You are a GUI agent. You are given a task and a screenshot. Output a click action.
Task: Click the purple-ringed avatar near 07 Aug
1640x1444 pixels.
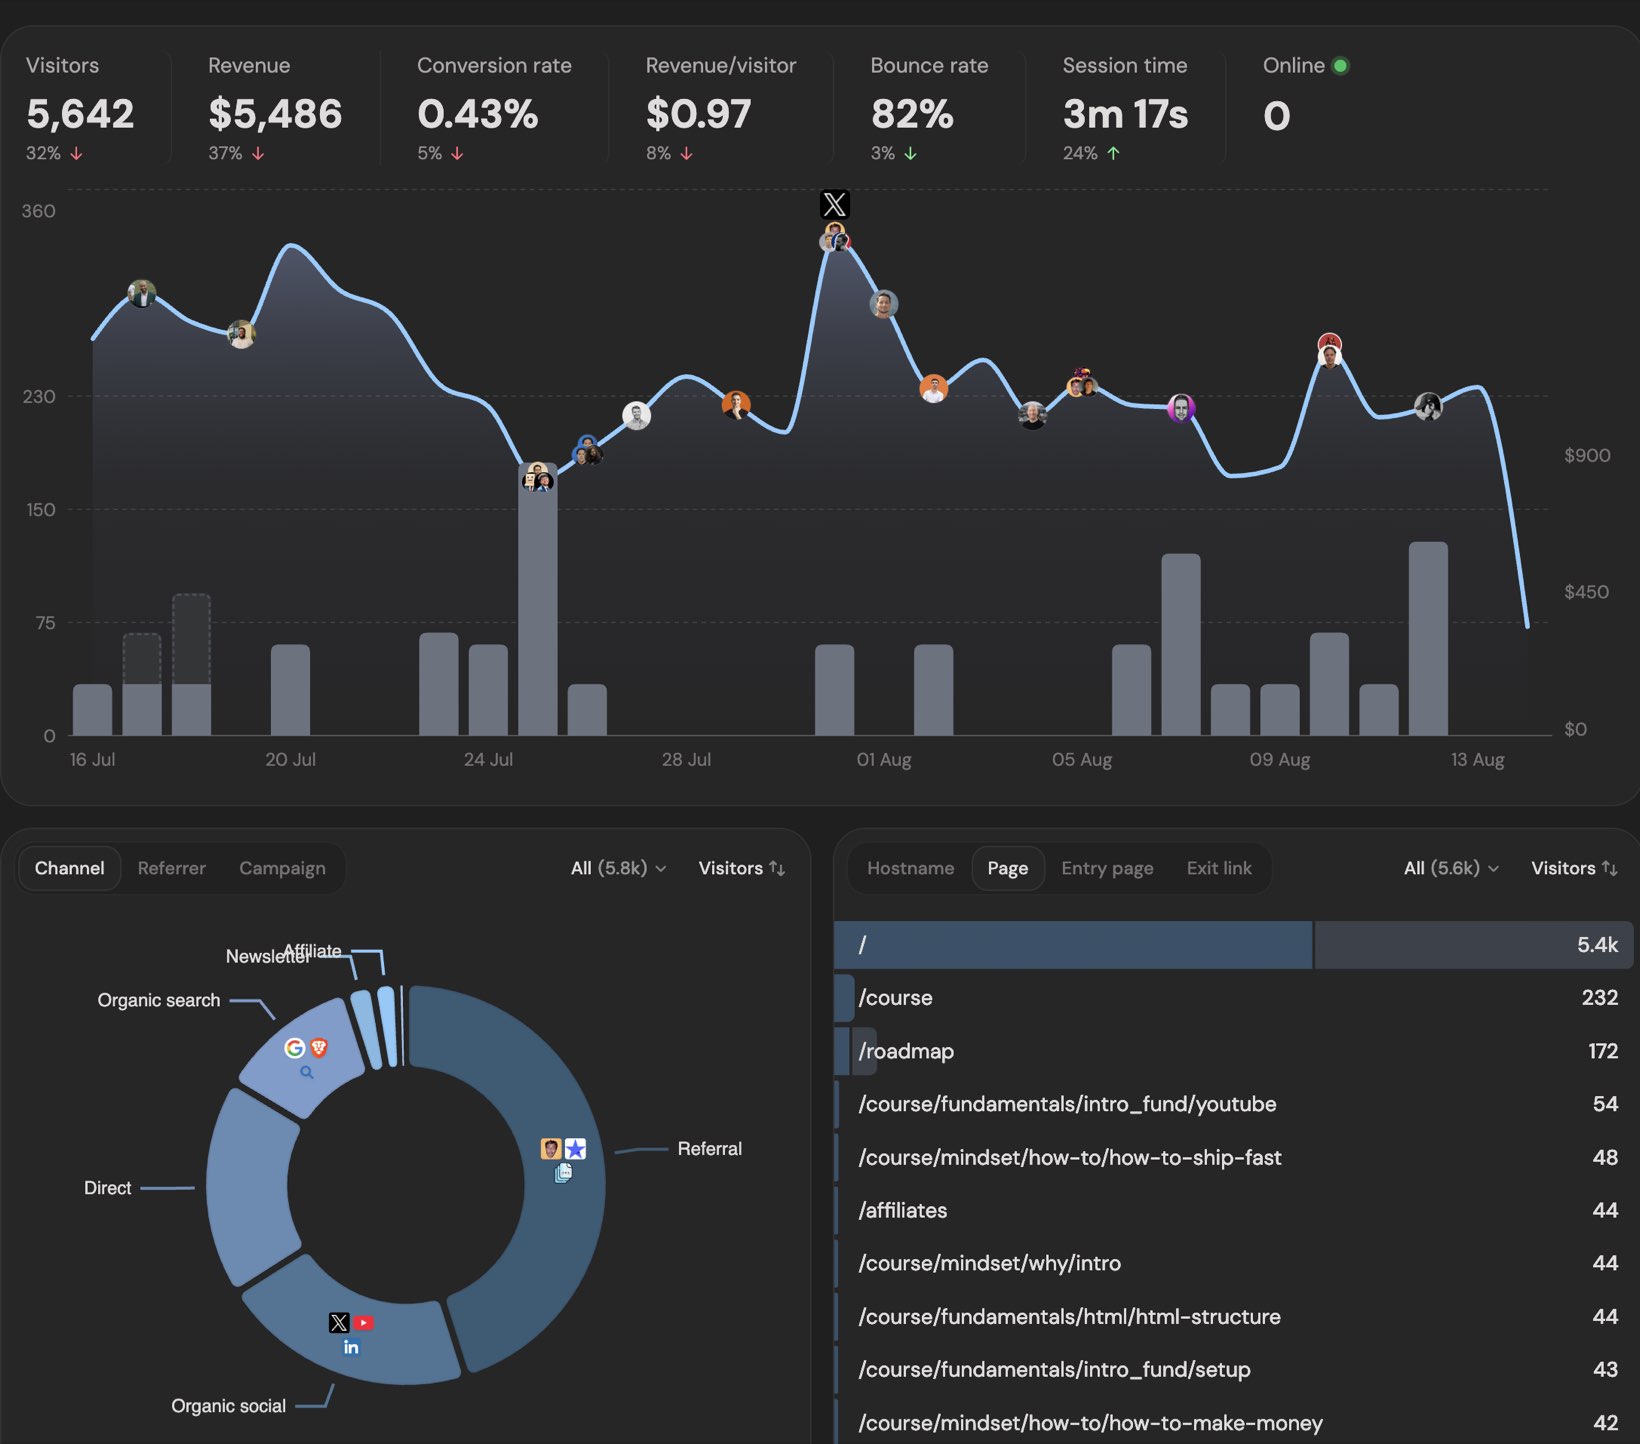[1181, 408]
